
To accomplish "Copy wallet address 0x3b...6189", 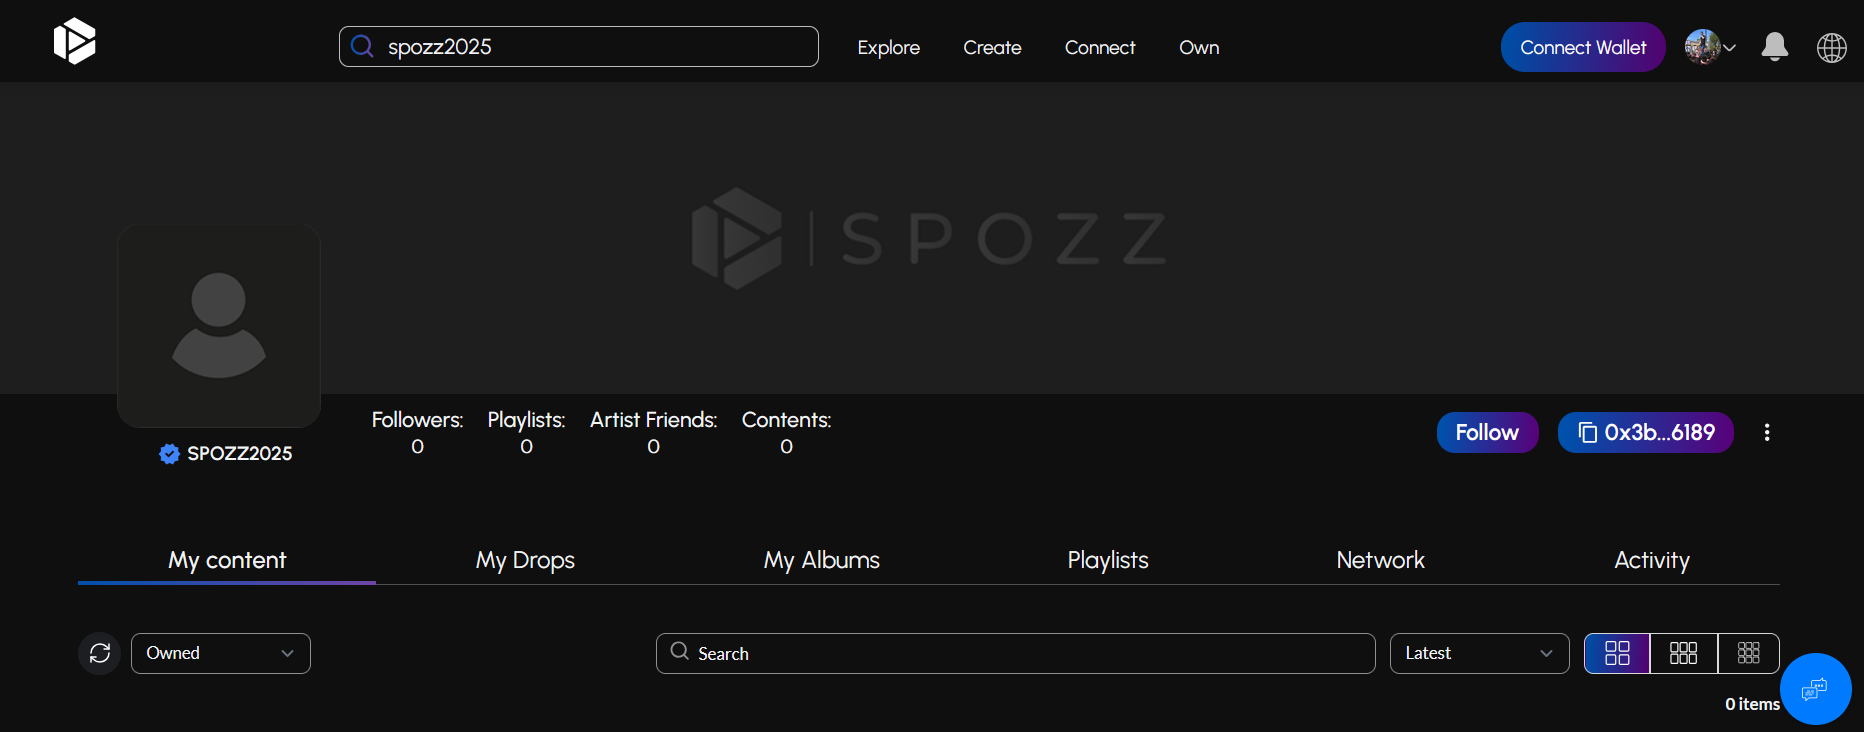I will click(x=1645, y=432).
